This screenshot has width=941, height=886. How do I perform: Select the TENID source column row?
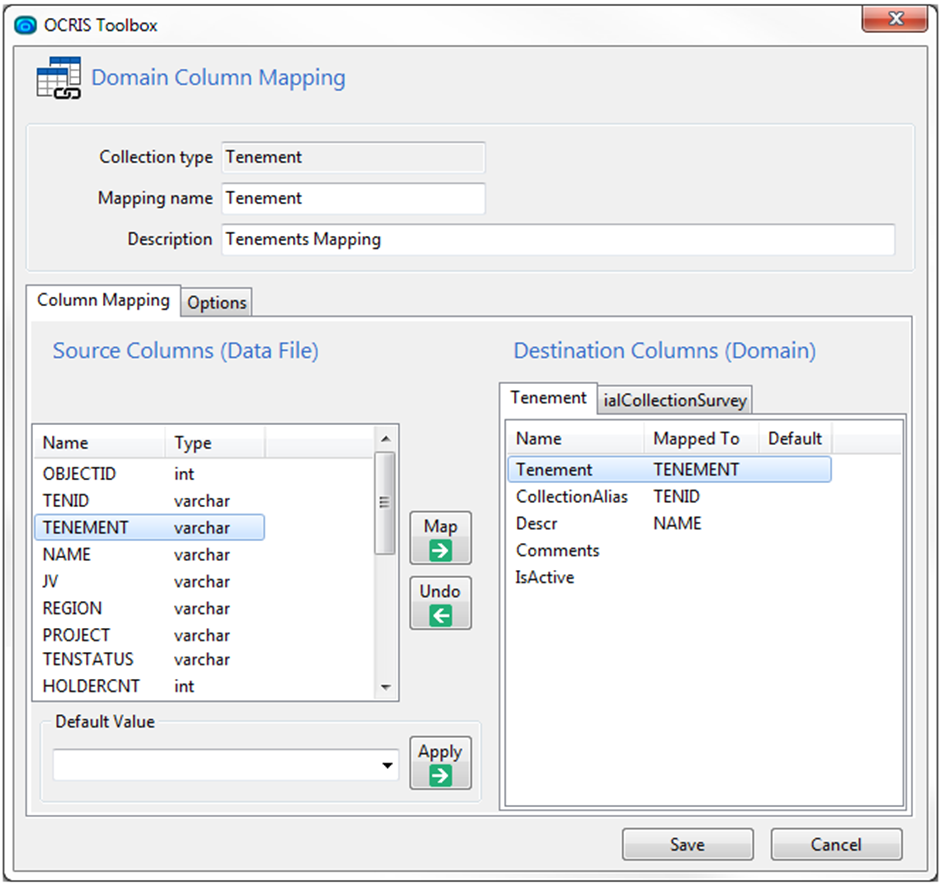click(x=149, y=501)
